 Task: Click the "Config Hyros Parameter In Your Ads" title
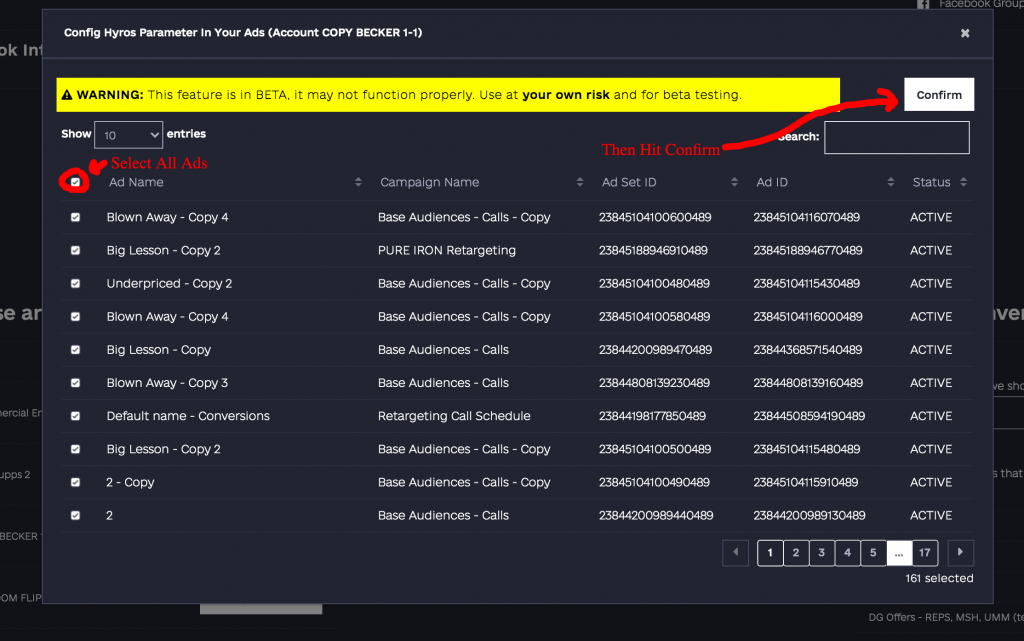point(243,33)
